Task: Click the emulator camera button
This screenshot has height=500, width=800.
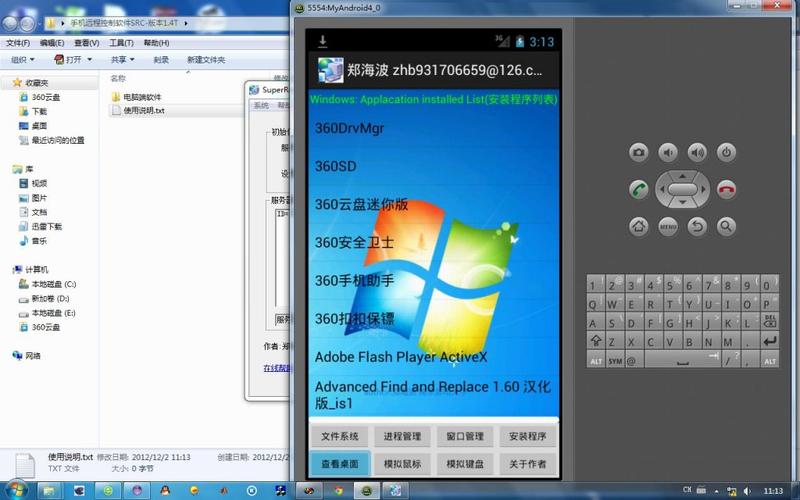Action: click(638, 152)
